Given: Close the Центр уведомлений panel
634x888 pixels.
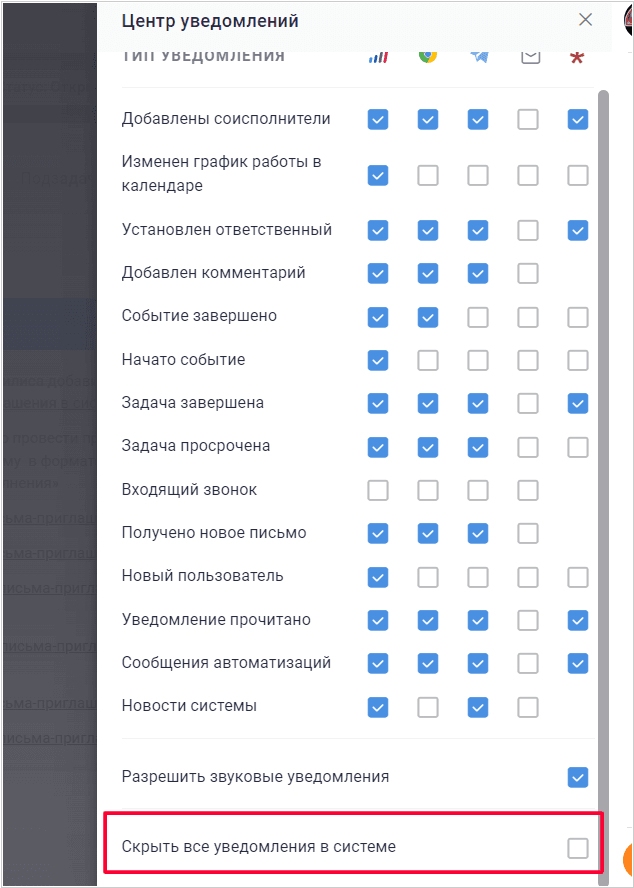Looking at the screenshot, I should (x=585, y=20).
